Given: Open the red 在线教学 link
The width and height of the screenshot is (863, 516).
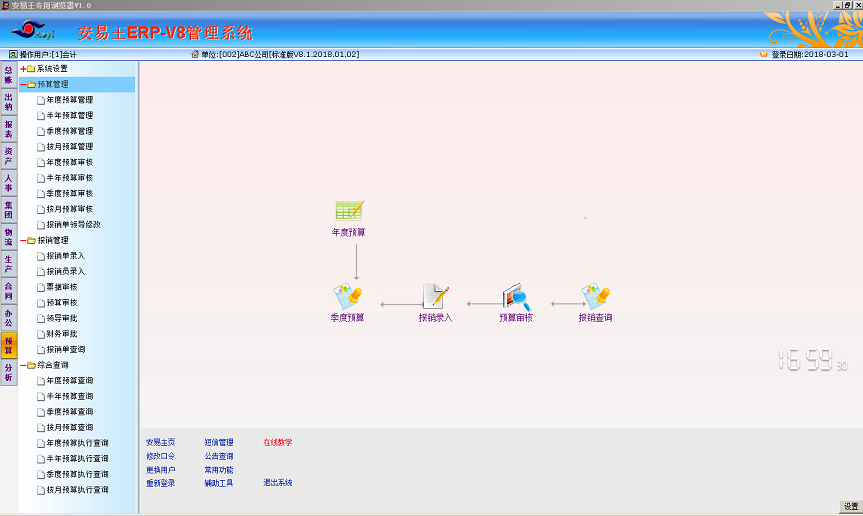Looking at the screenshot, I should pyautogui.click(x=278, y=442).
